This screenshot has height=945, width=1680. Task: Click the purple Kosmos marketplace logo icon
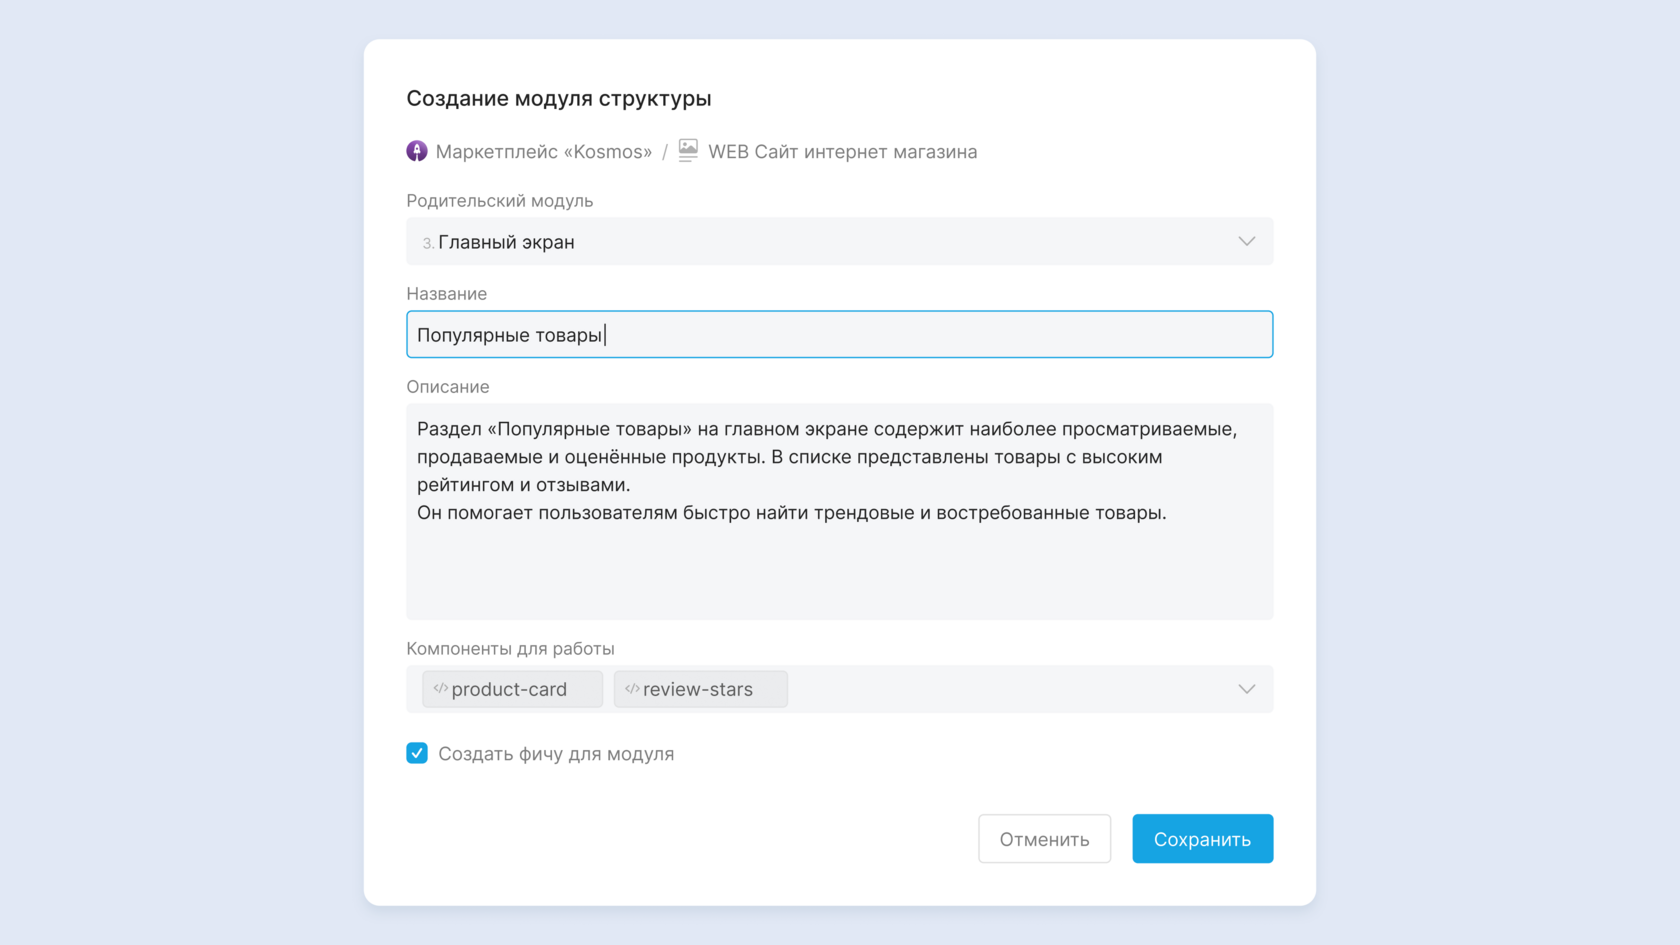pyautogui.click(x=417, y=151)
